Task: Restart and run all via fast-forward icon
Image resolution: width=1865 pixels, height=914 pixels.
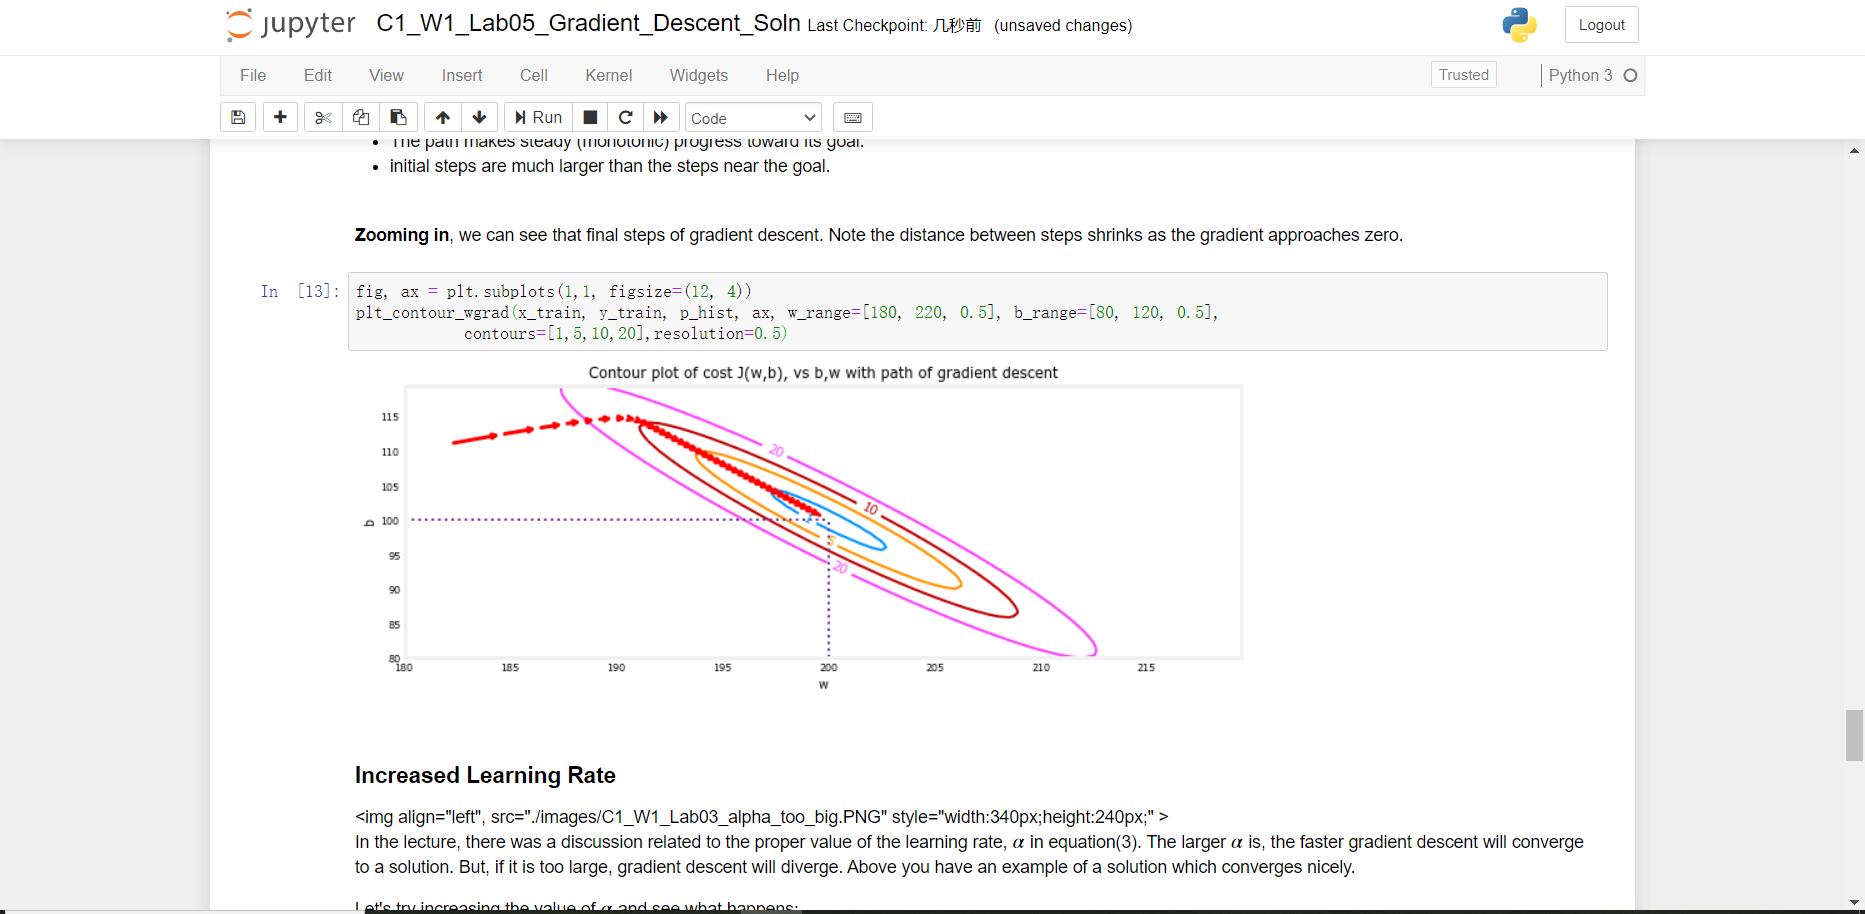Action: [661, 117]
